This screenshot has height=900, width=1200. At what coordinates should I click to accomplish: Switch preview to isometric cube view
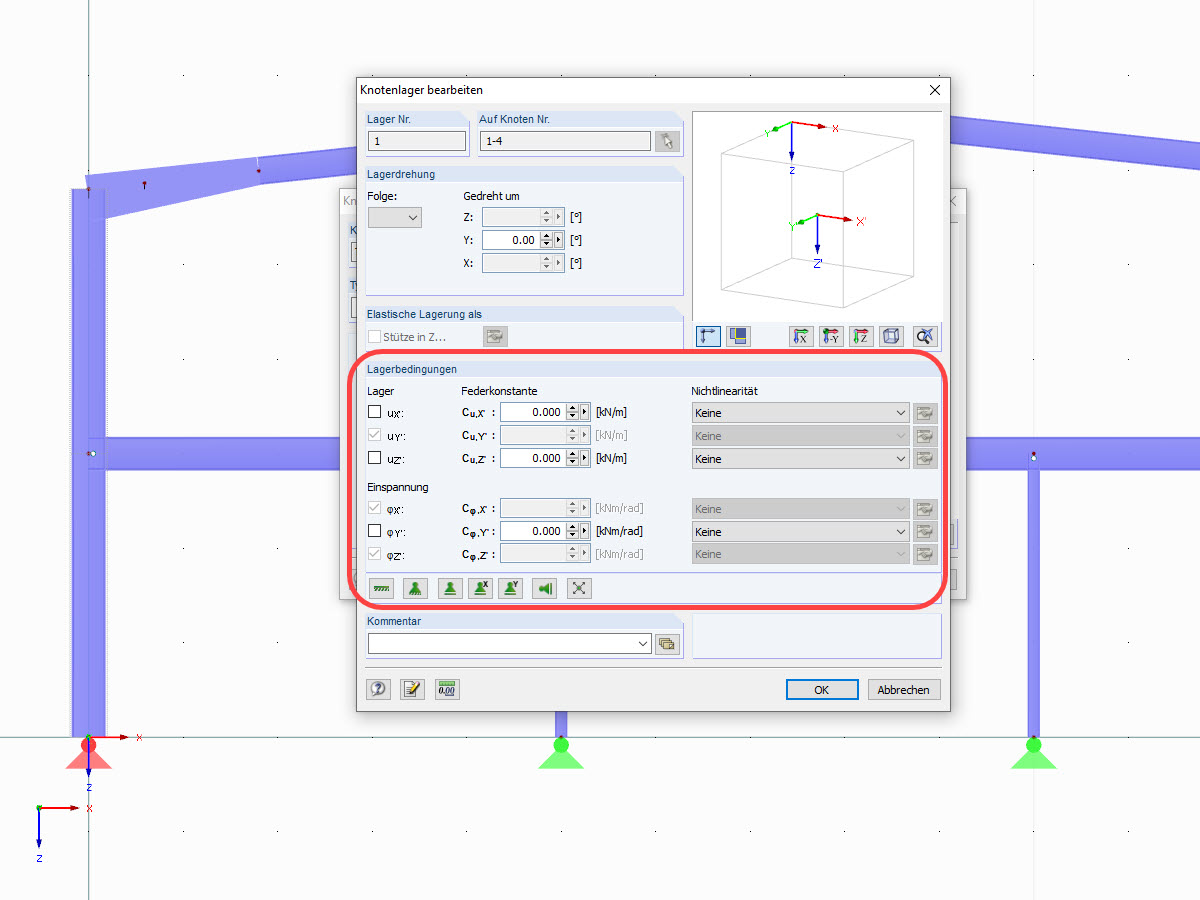(x=892, y=336)
